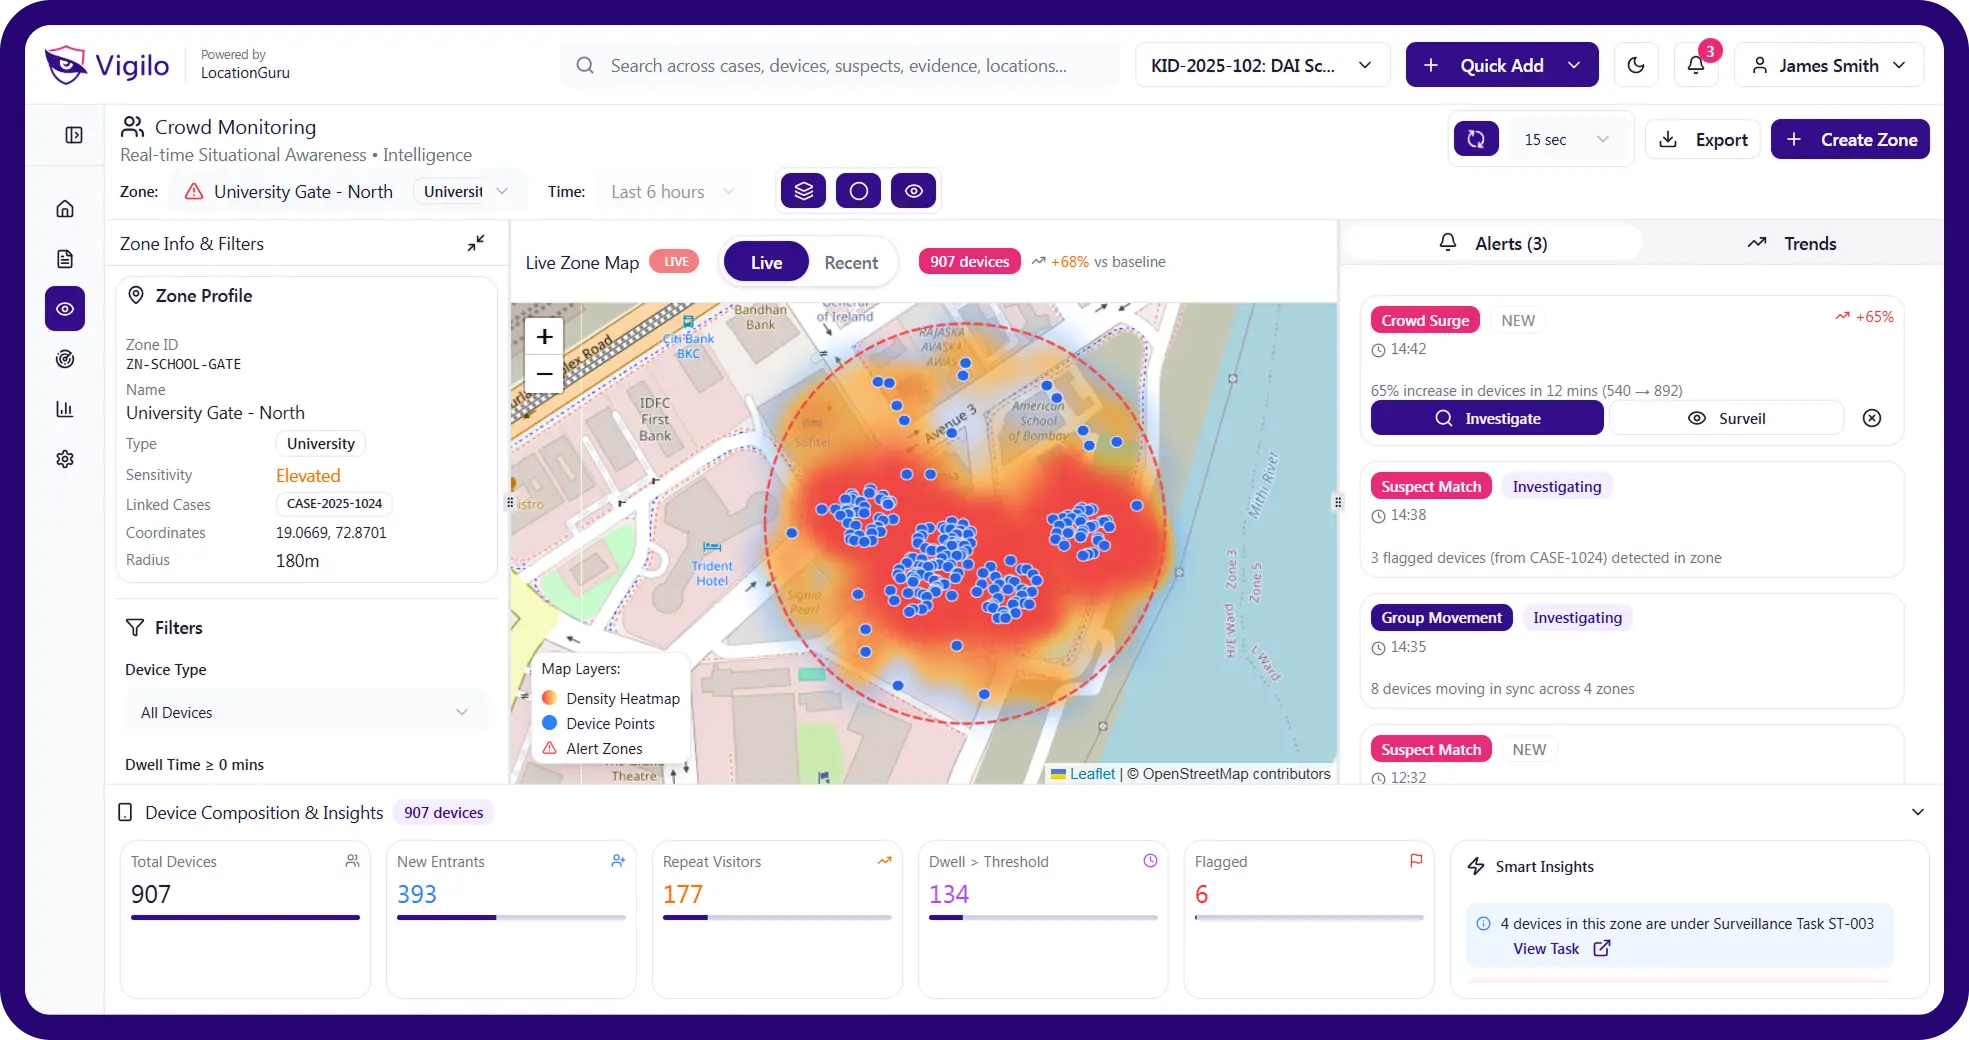
Task: Switch the map to Live mode
Action: tap(766, 262)
